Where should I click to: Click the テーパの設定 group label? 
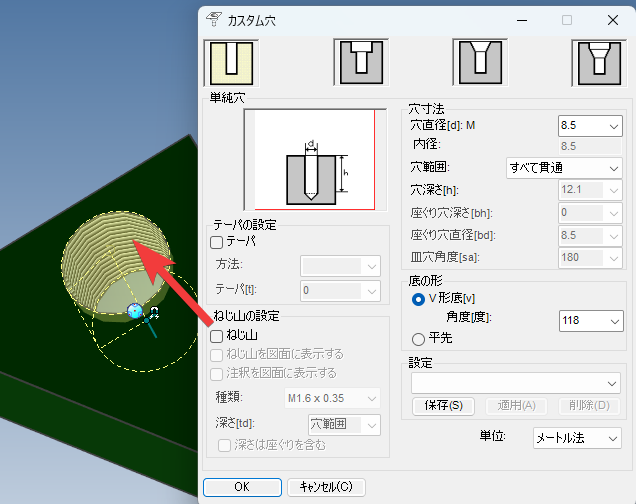pyautogui.click(x=245, y=225)
